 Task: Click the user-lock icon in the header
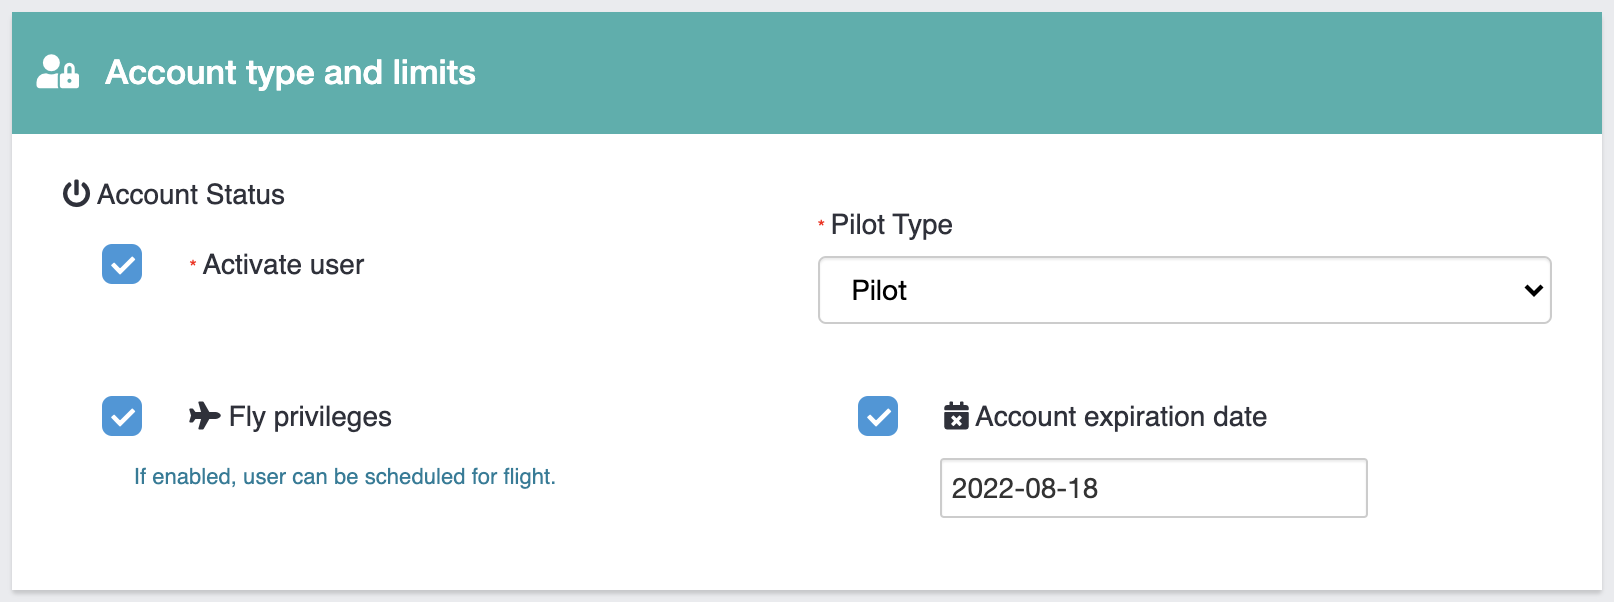(57, 72)
